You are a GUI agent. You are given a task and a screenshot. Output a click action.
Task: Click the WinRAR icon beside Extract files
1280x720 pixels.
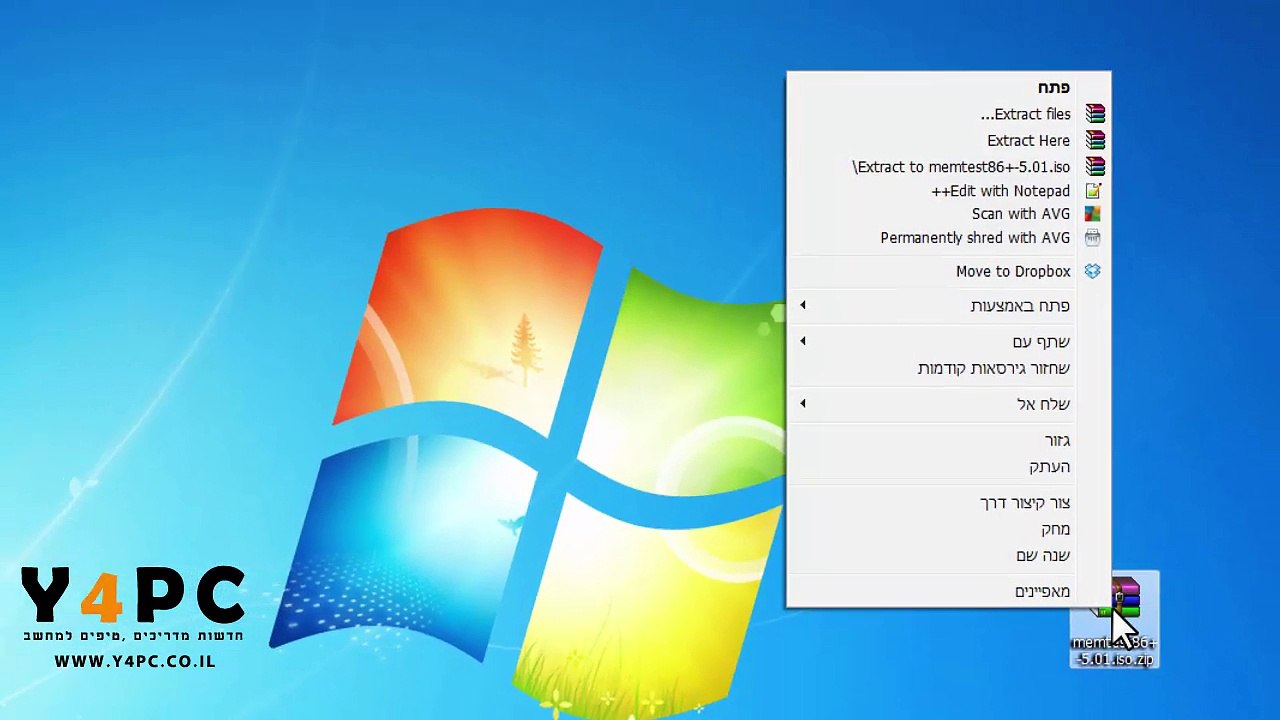pos(1095,114)
